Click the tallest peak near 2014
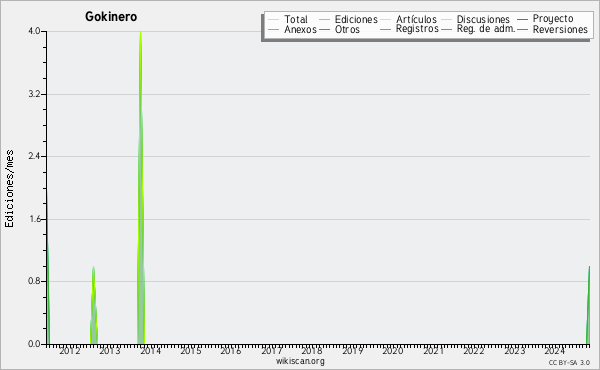Screen dimensions: 600x370 coord(141,187)
